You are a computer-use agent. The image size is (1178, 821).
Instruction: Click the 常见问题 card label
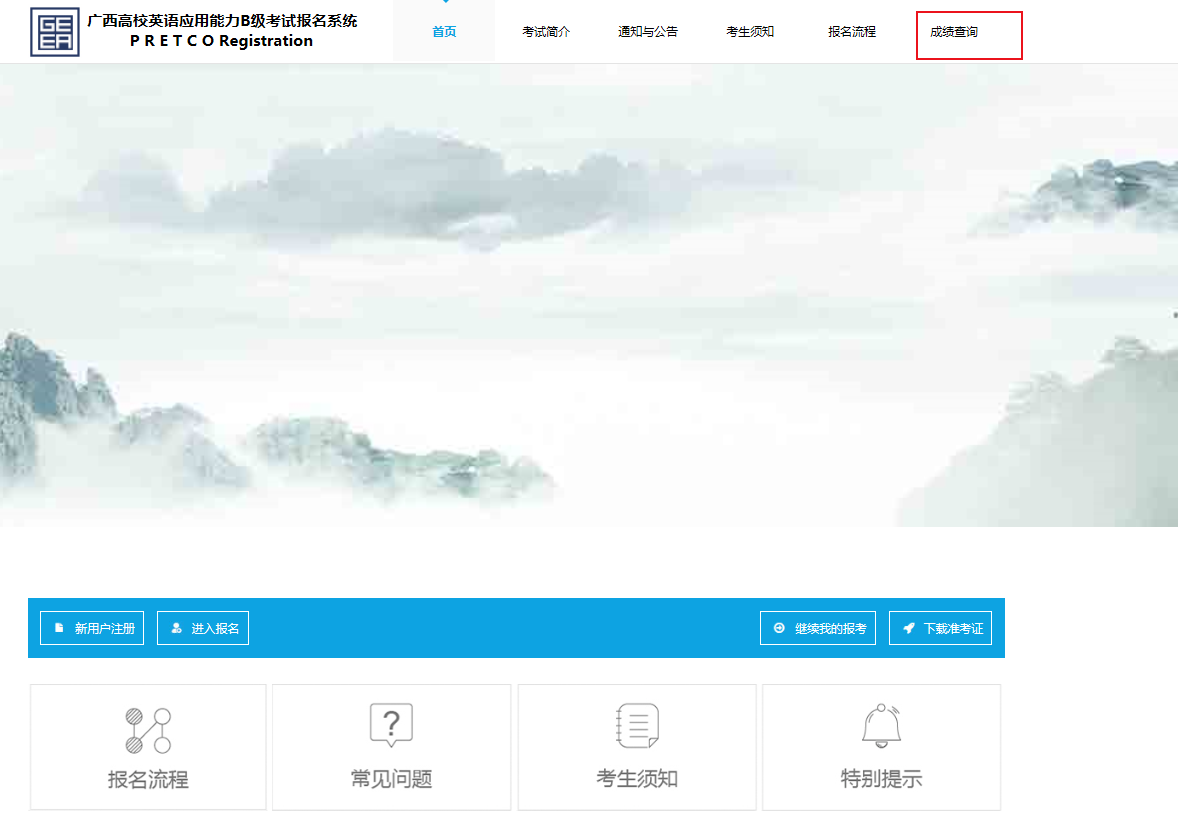pyautogui.click(x=391, y=779)
